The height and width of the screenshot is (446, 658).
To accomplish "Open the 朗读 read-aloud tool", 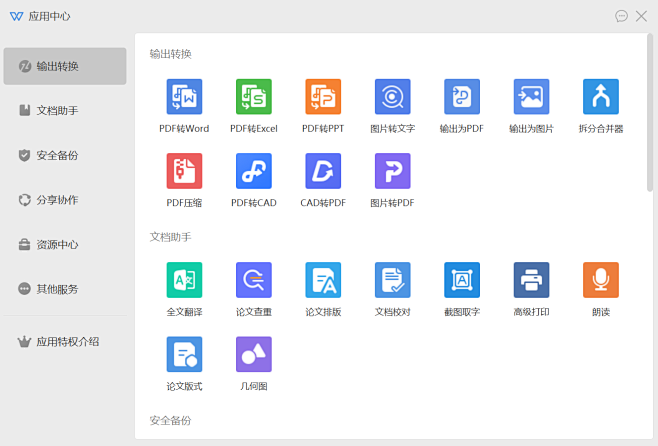I will 601,280.
